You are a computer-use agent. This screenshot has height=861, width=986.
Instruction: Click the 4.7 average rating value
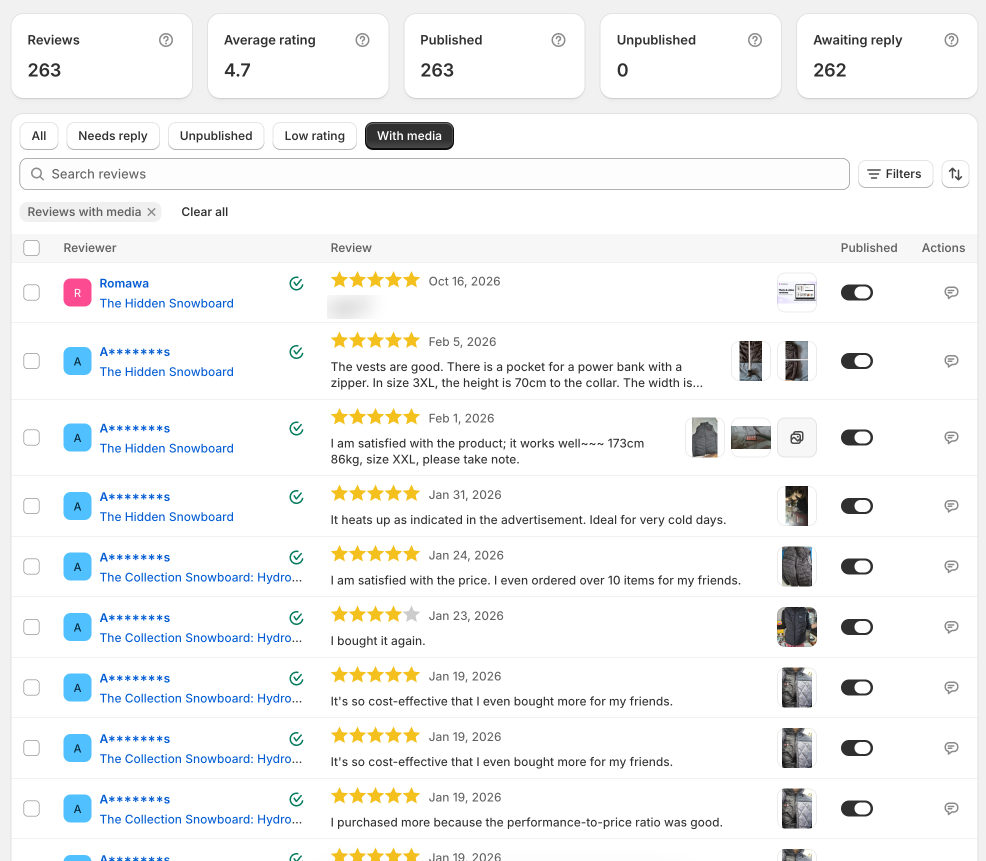click(x=237, y=70)
